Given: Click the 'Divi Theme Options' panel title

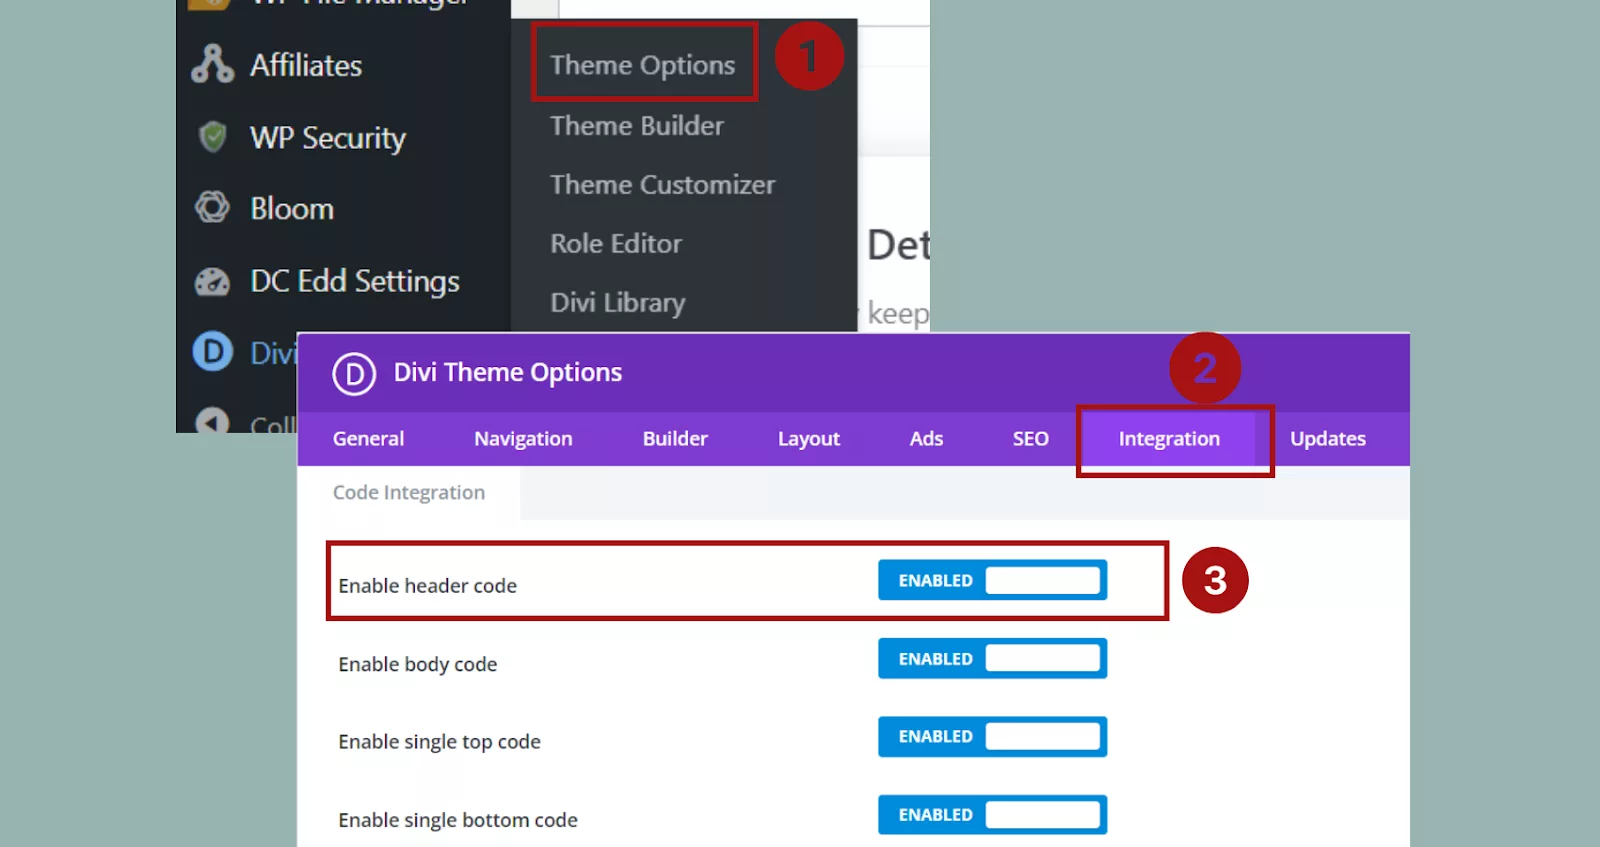Looking at the screenshot, I should (x=508, y=373).
